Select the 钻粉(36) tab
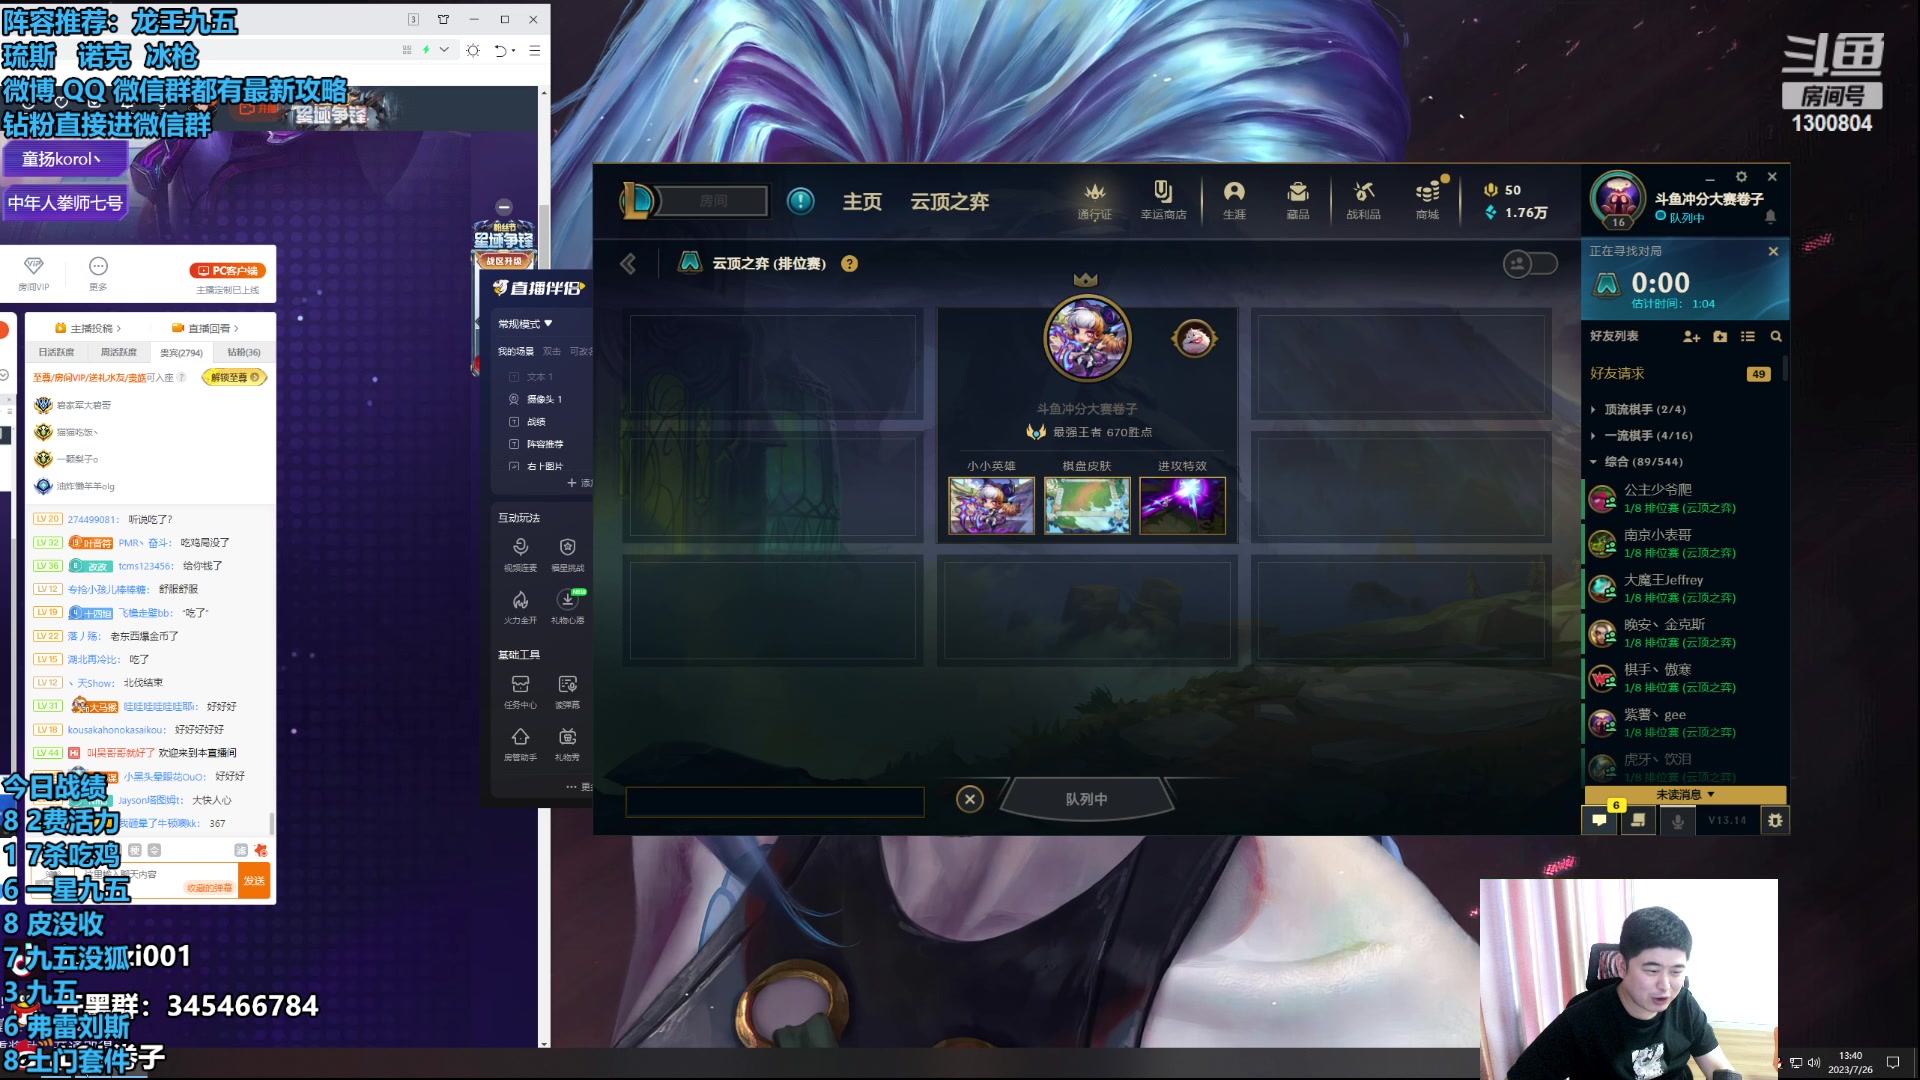Image resolution: width=1920 pixels, height=1080 pixels. pos(243,352)
